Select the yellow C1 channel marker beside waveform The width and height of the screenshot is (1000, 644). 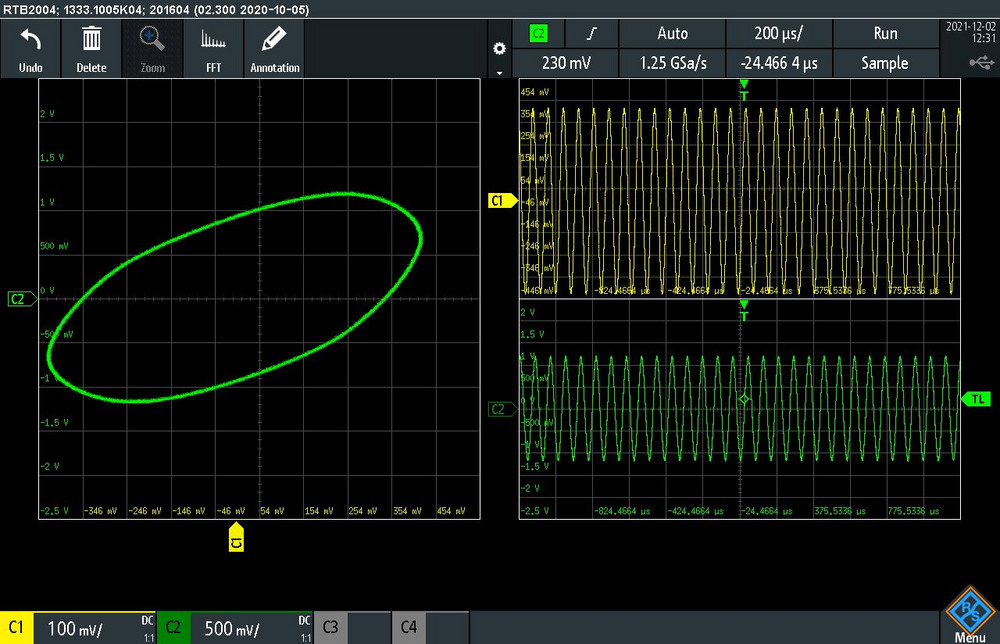501,201
